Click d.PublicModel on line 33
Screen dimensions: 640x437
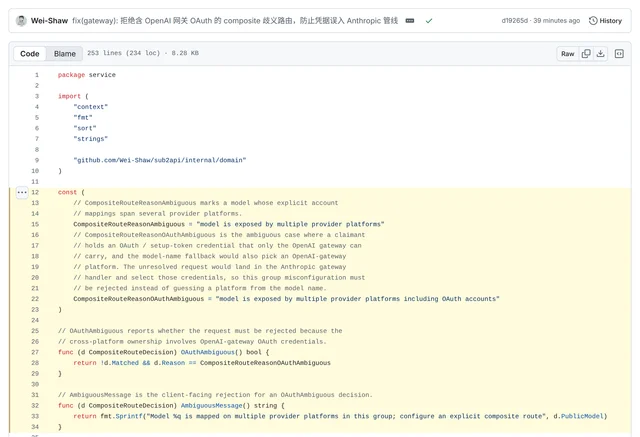coord(578,416)
